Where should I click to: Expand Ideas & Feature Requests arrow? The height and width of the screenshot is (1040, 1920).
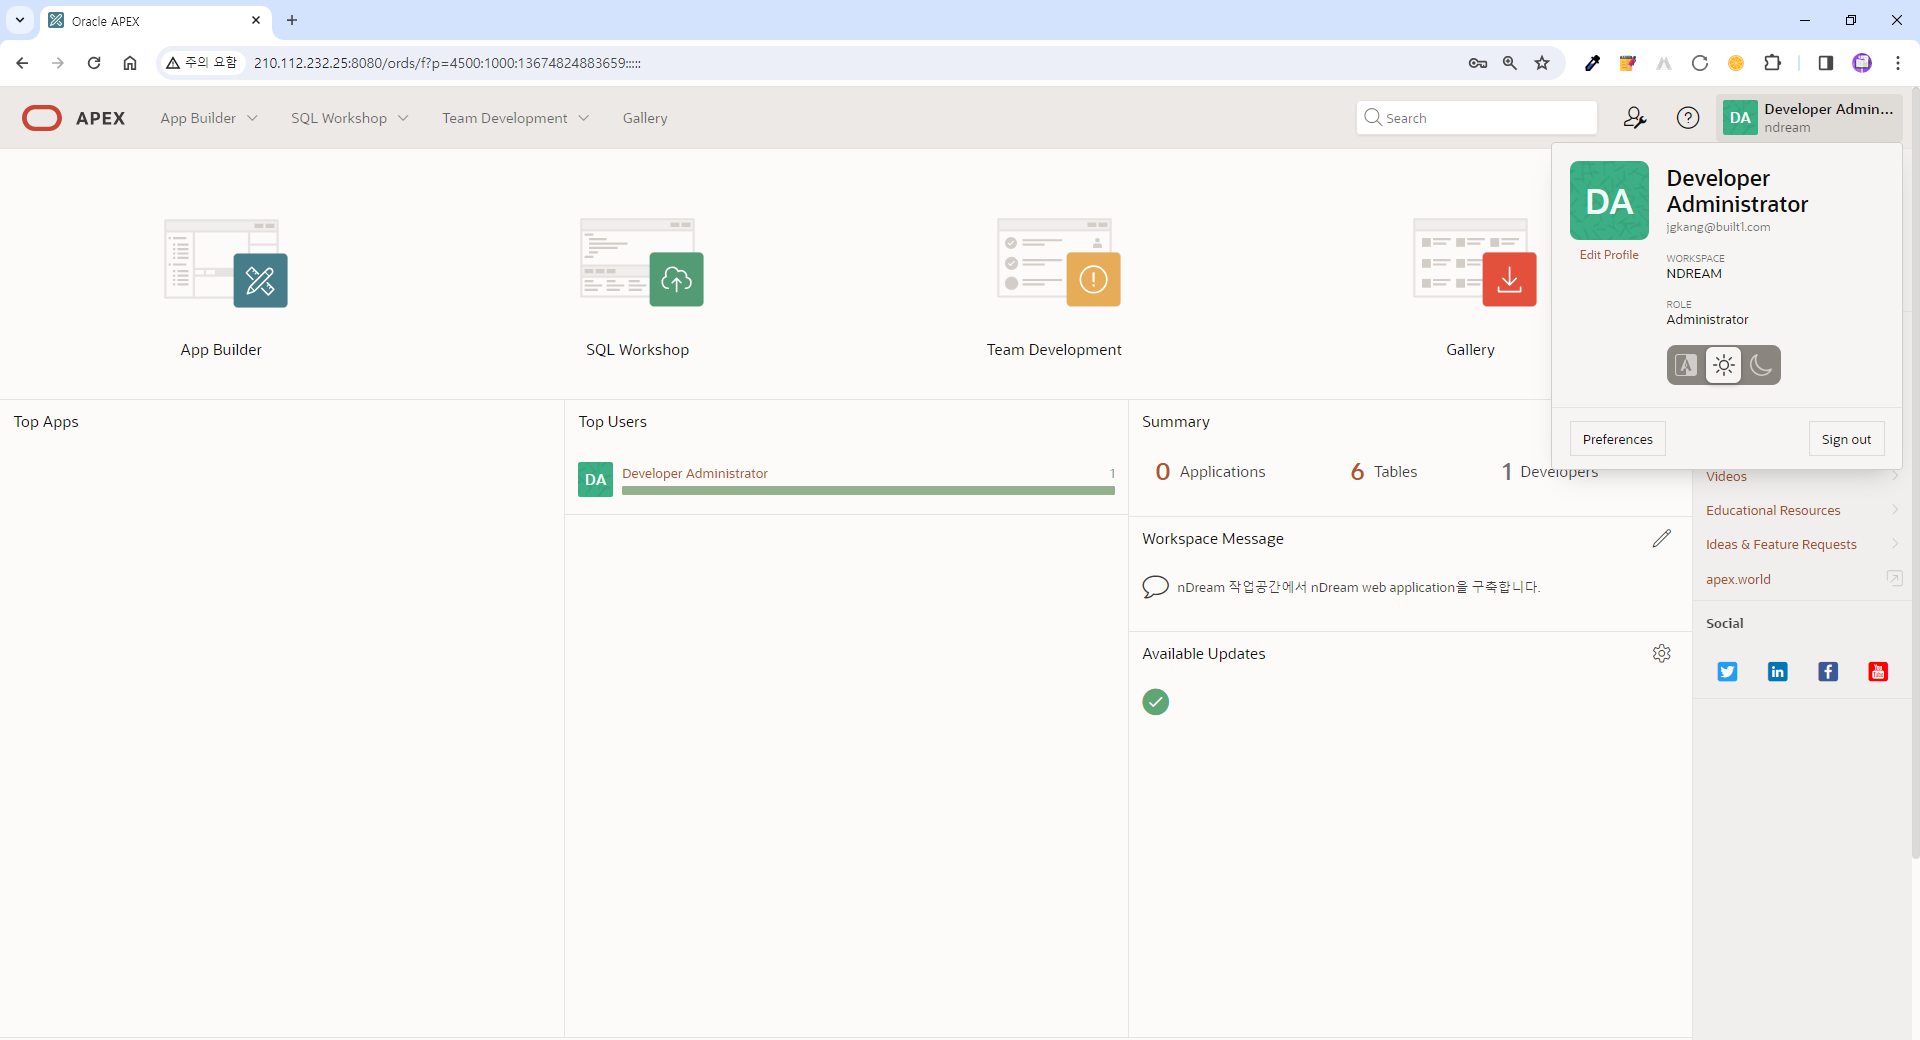pyautogui.click(x=1894, y=544)
